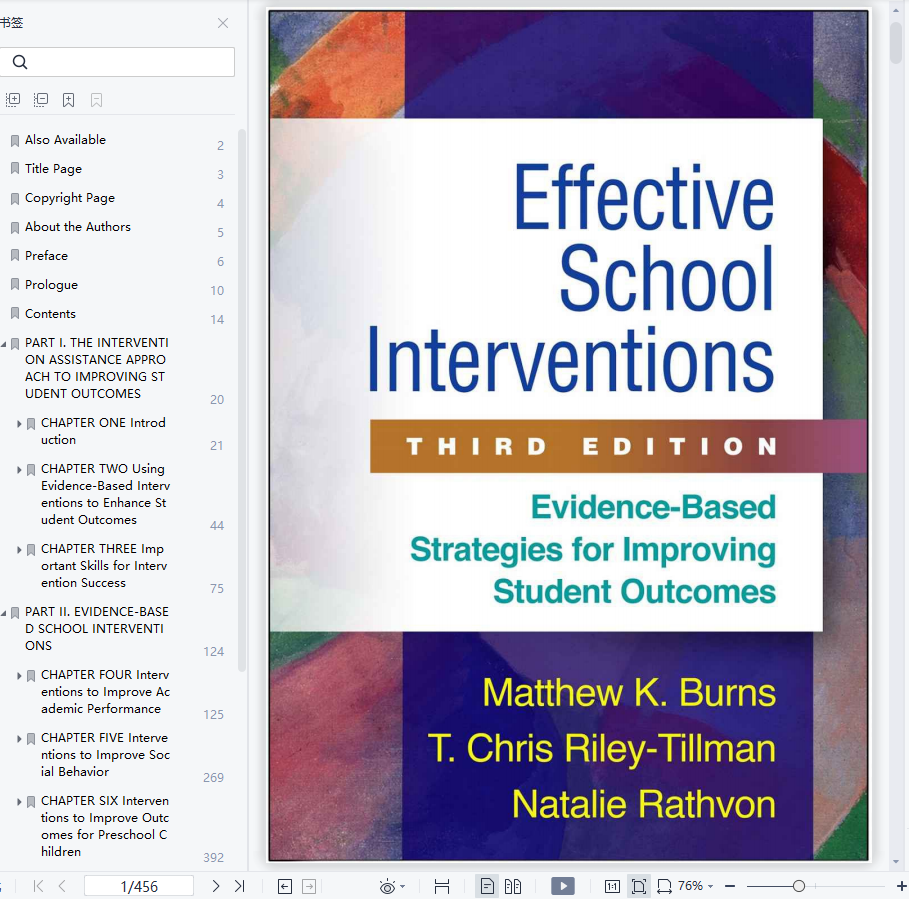Add a new bookmark icon
This screenshot has width=909, height=899.
(68, 100)
